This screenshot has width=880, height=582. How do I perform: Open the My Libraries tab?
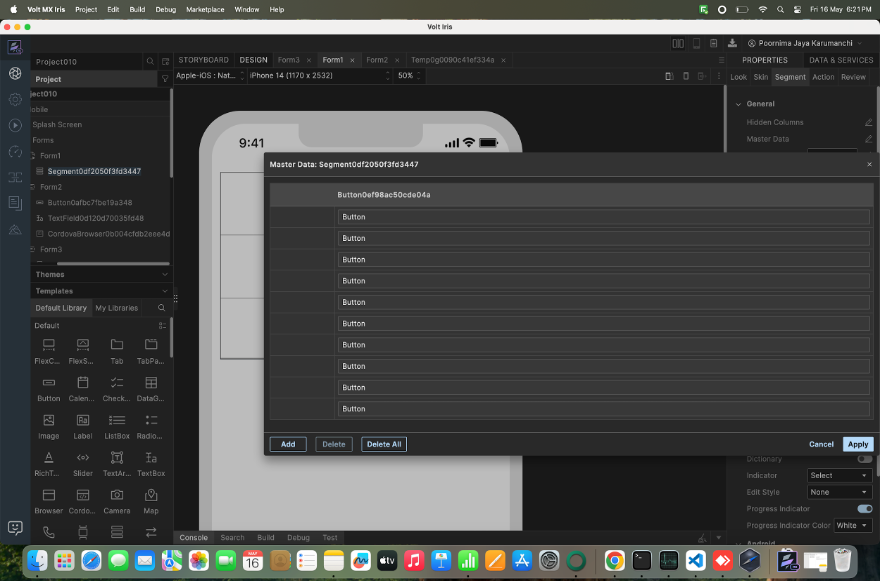coord(117,308)
